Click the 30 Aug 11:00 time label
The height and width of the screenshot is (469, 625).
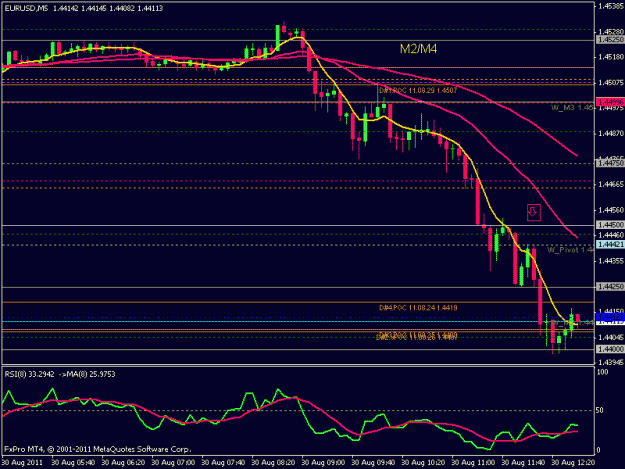tap(474, 463)
